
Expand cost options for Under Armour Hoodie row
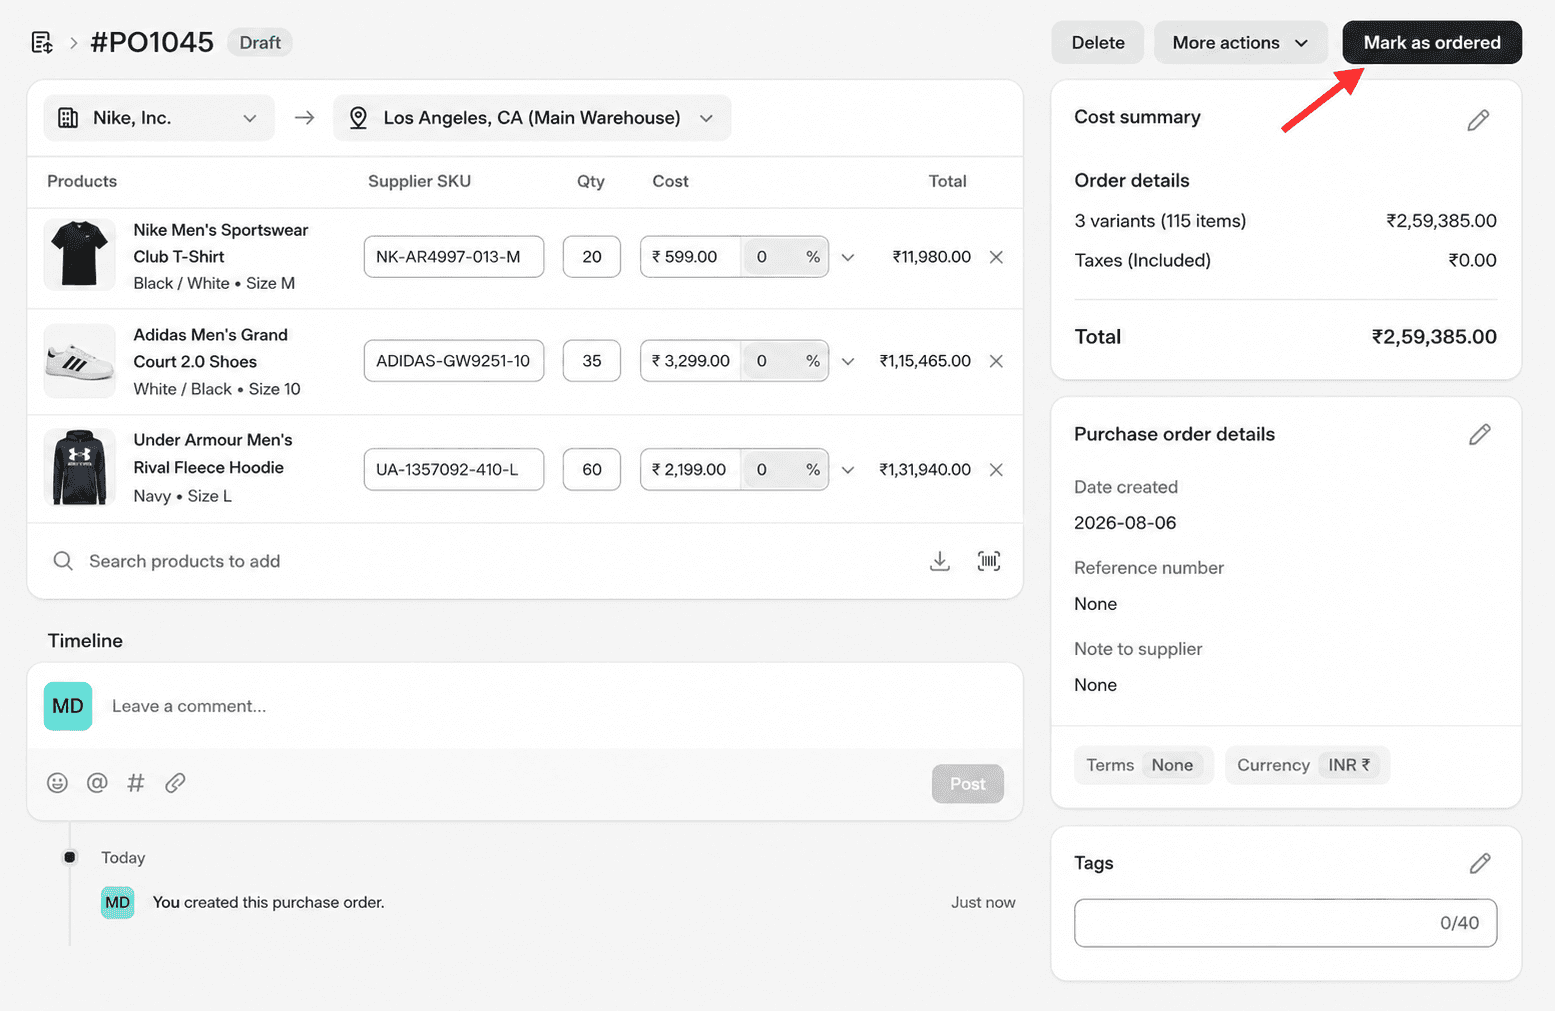click(848, 470)
